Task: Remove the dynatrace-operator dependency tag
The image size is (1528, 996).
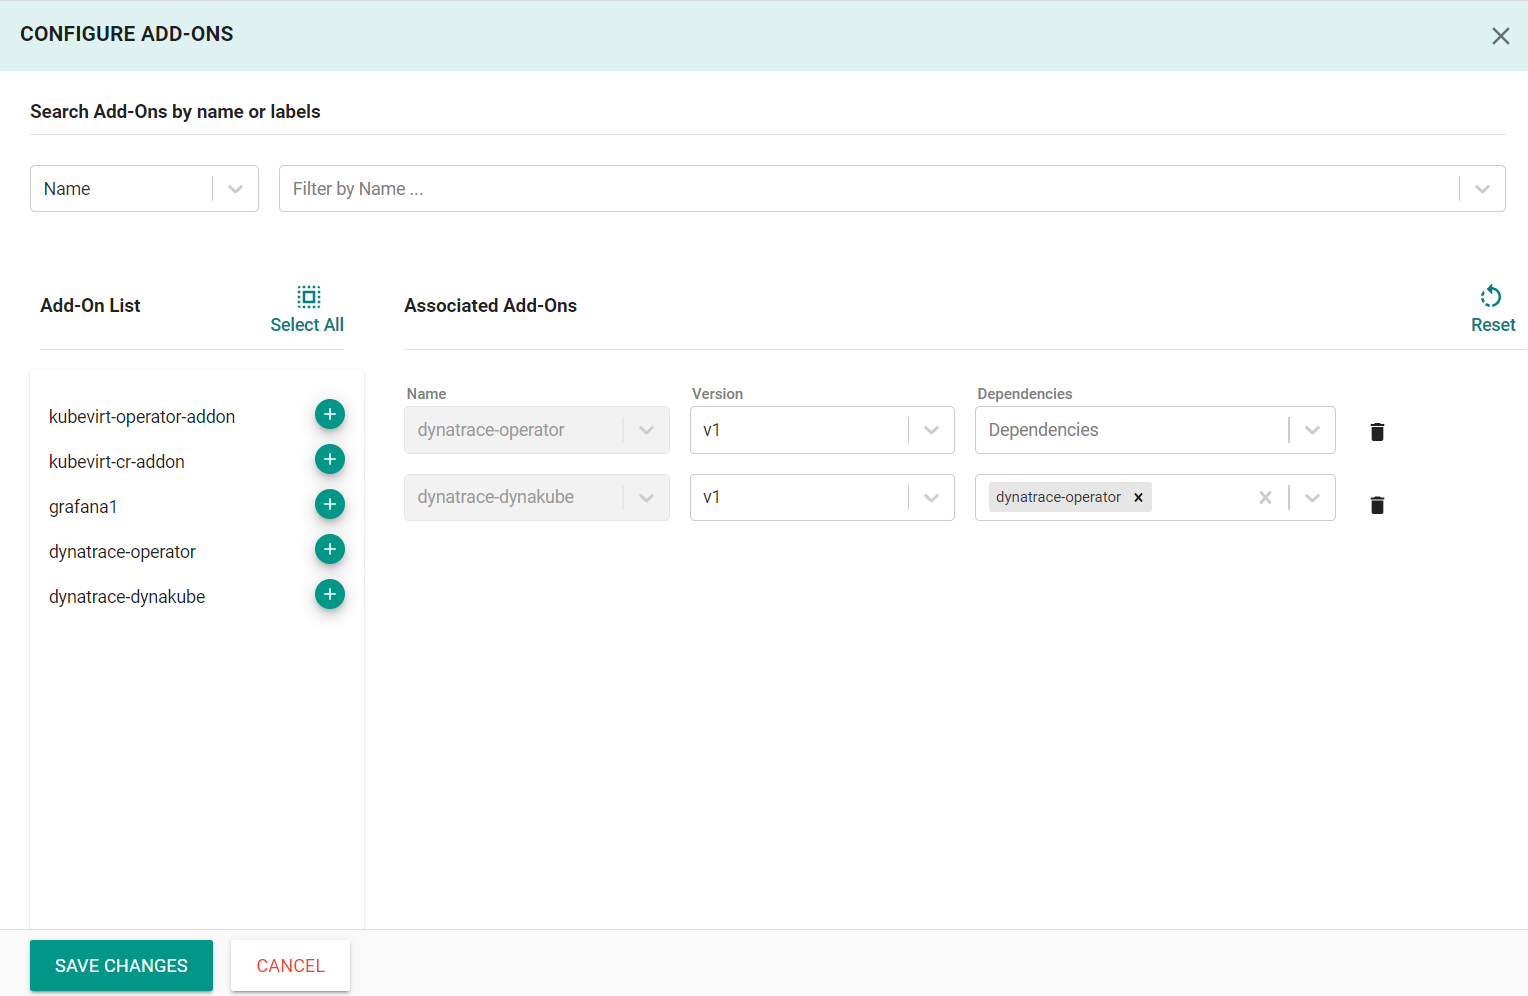Action: click(1138, 497)
